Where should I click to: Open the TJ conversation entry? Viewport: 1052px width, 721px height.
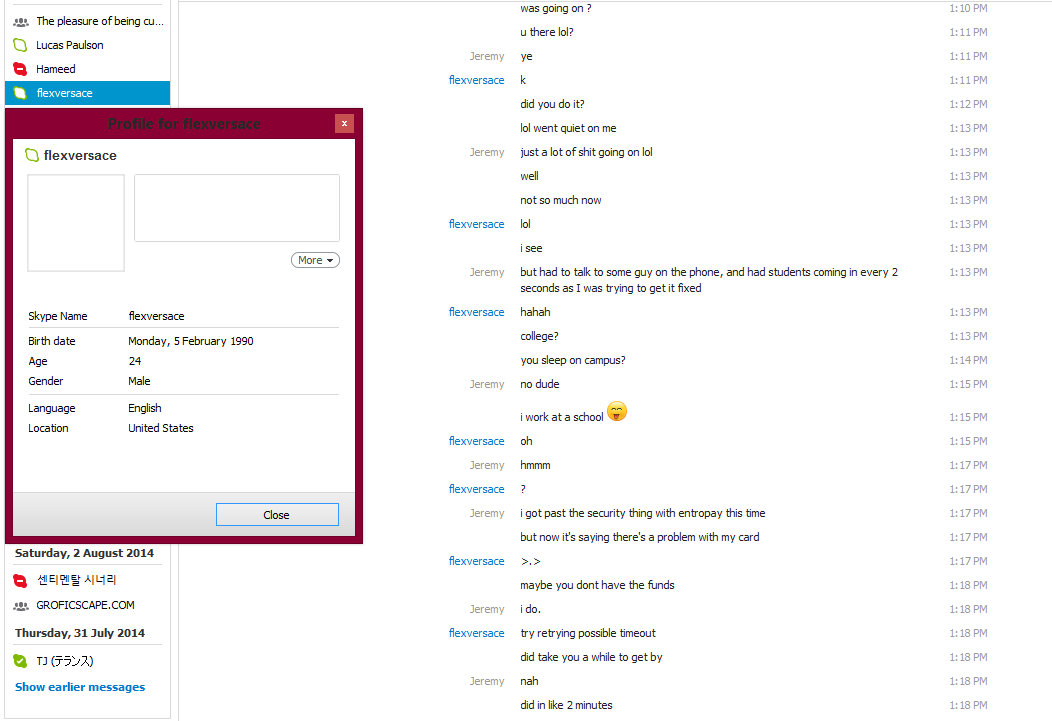[x=87, y=661]
